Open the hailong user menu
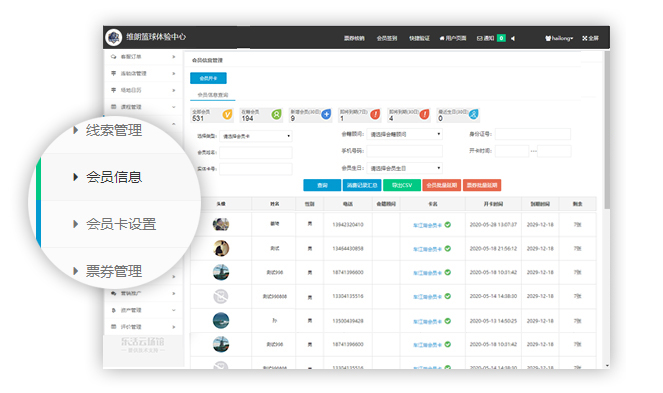 click(559, 38)
